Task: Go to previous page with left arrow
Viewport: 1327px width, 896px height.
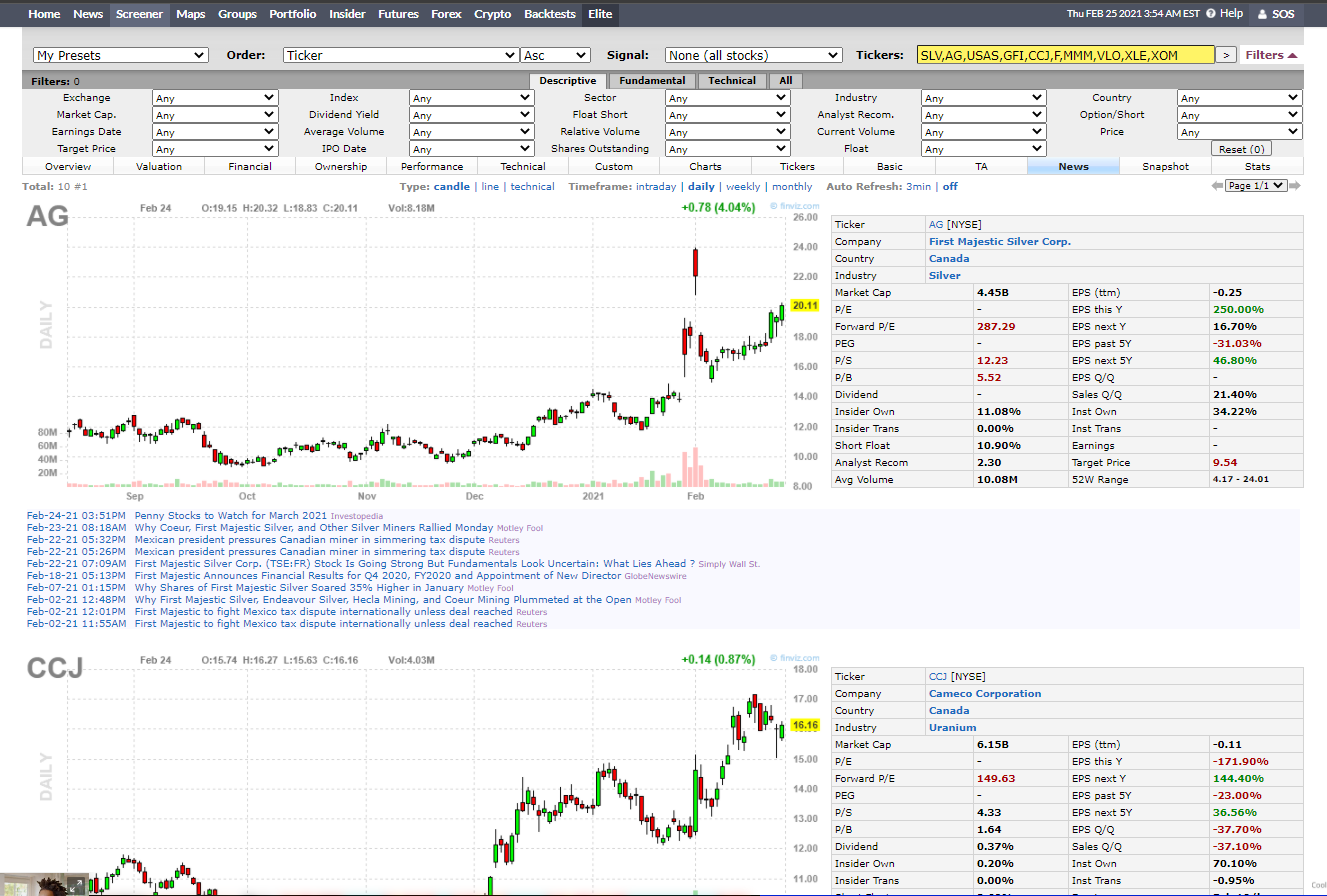Action: click(x=1217, y=186)
